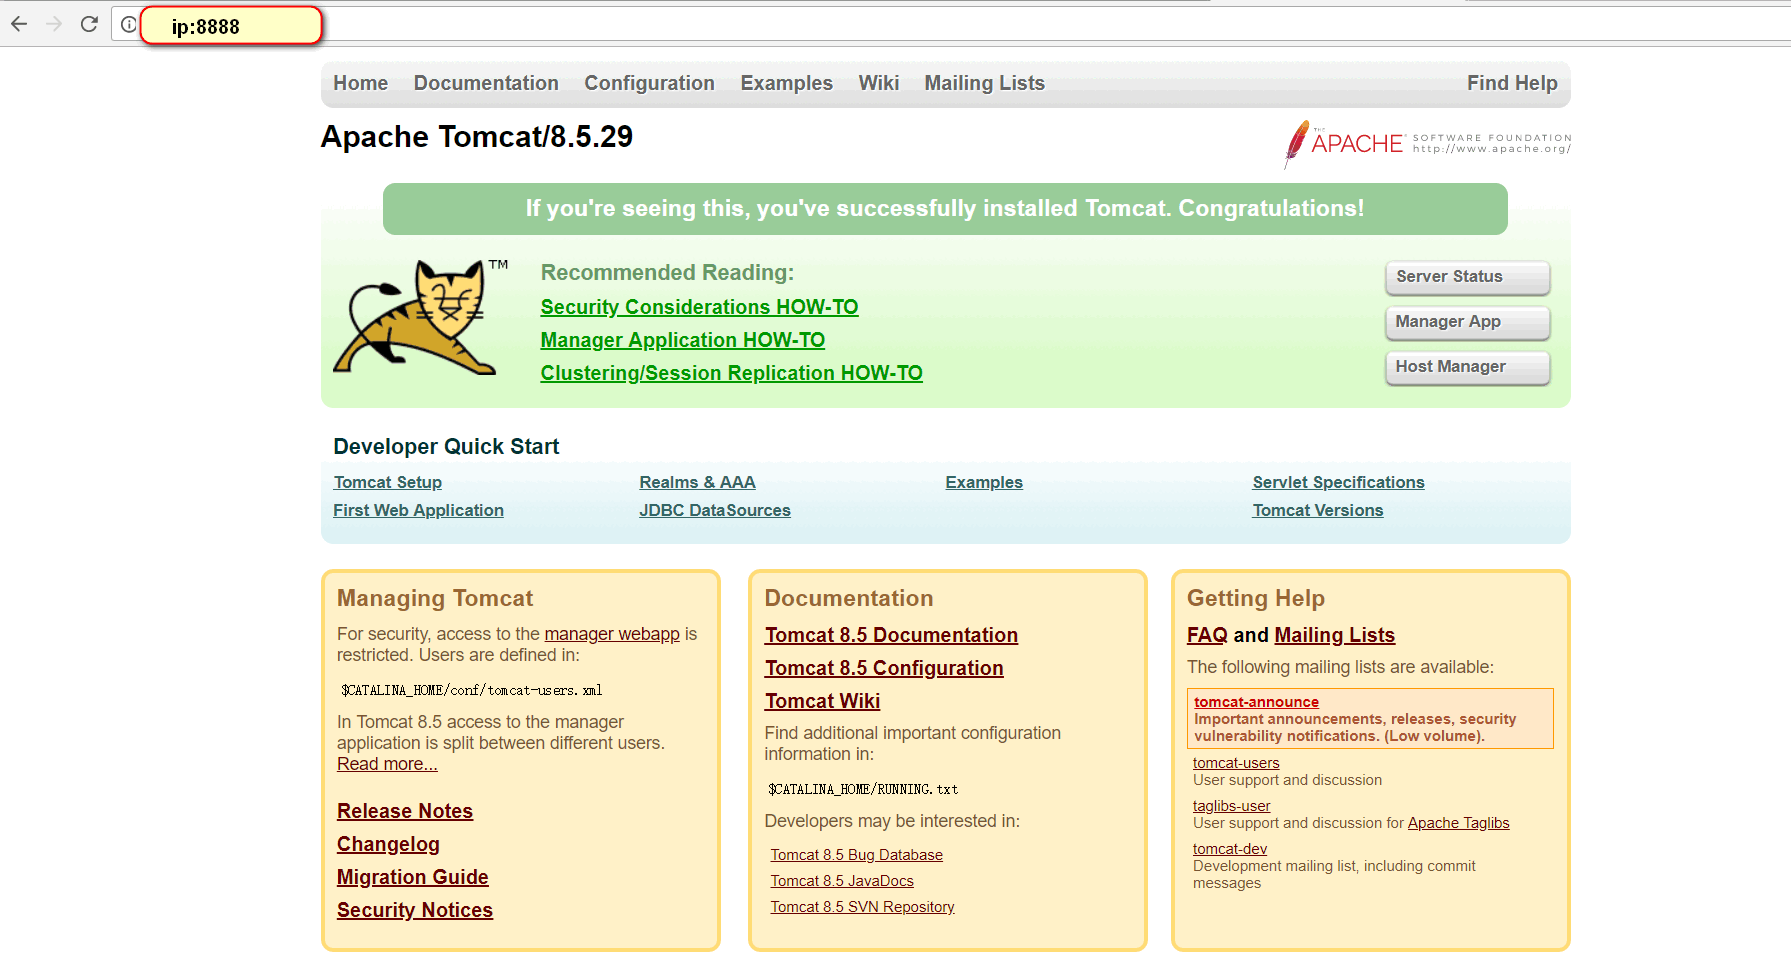Open the First Web Application link
This screenshot has width=1791, height=968.
(x=418, y=511)
